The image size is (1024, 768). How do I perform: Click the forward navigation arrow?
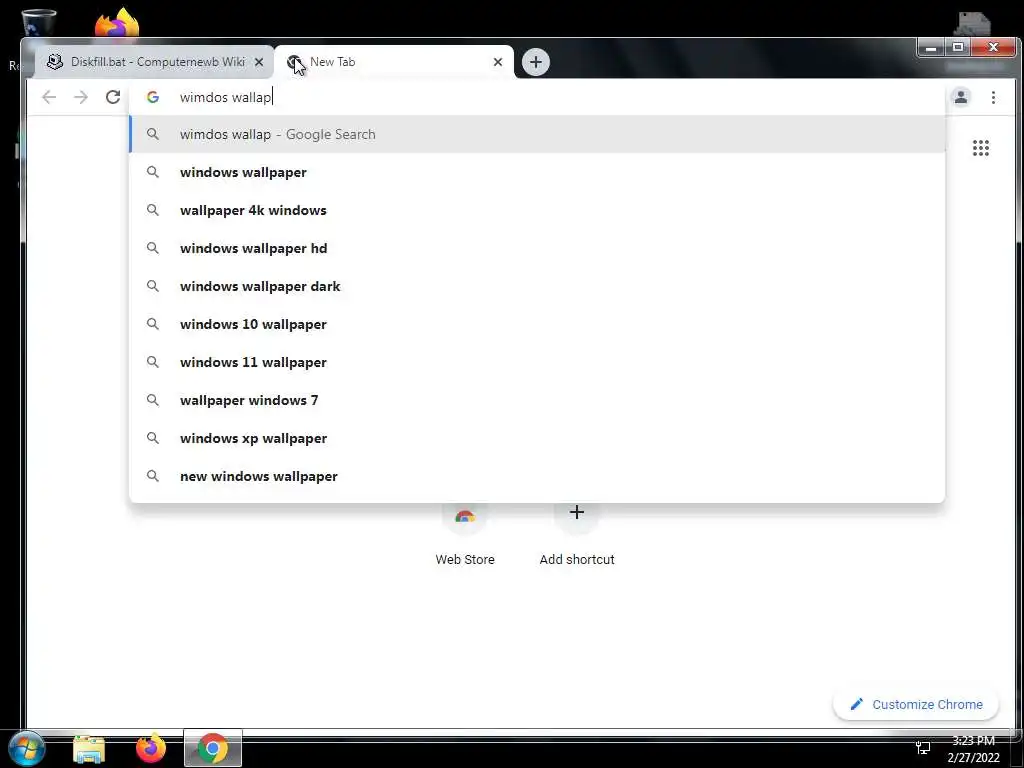80,97
